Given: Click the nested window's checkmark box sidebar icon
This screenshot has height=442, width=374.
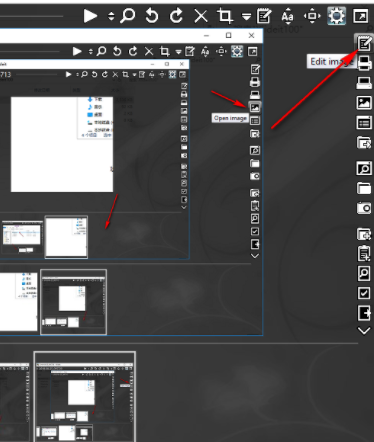Looking at the screenshot, I should pyautogui.click(x=255, y=231).
